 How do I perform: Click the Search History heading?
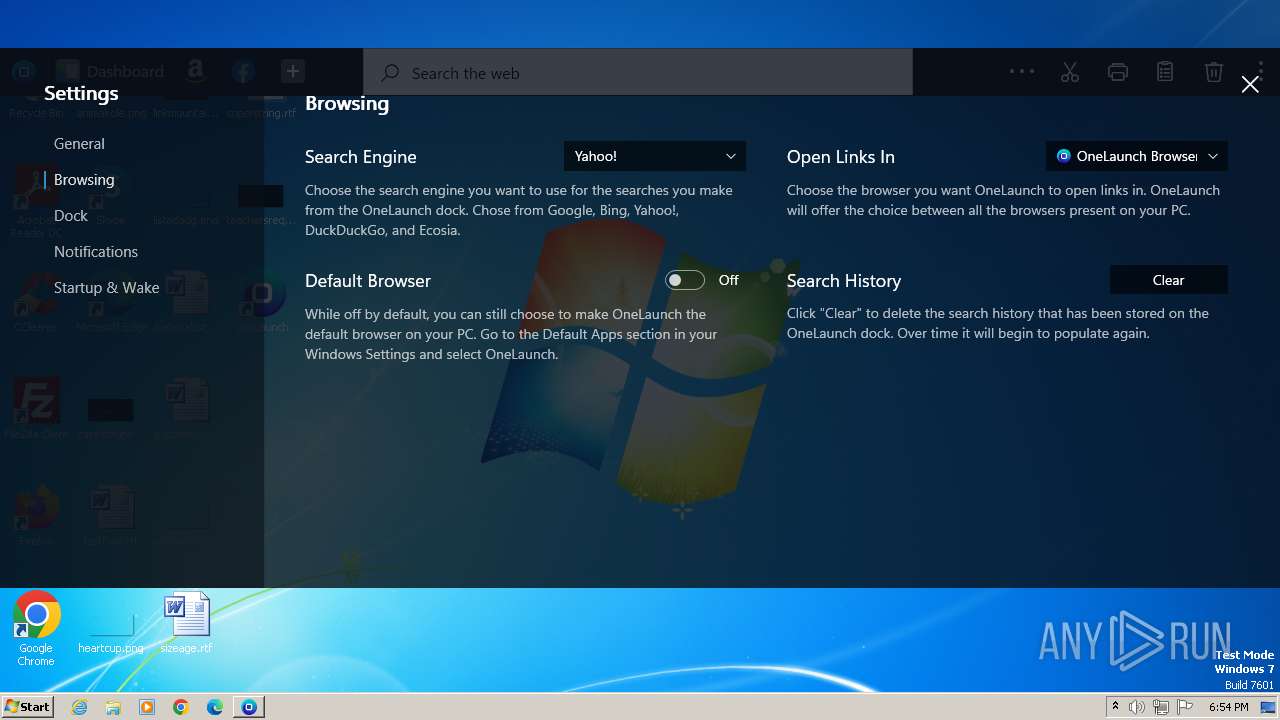pyautogui.click(x=844, y=281)
